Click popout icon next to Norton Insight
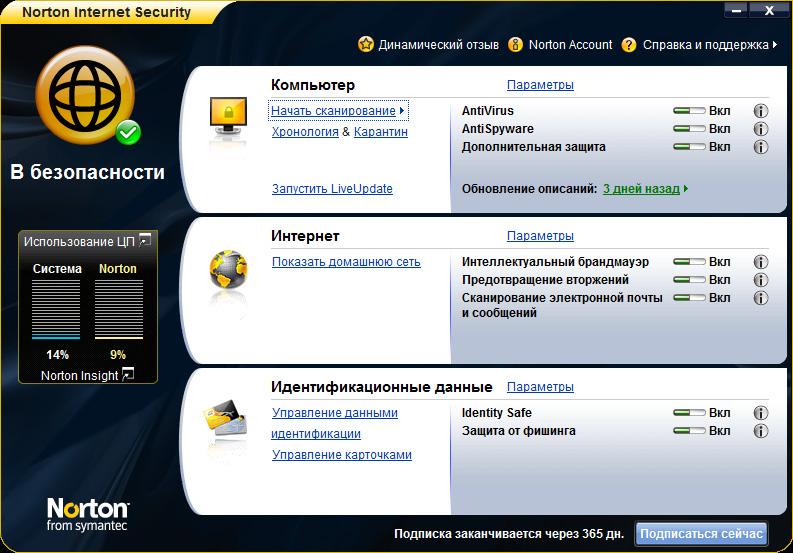 (x=128, y=374)
